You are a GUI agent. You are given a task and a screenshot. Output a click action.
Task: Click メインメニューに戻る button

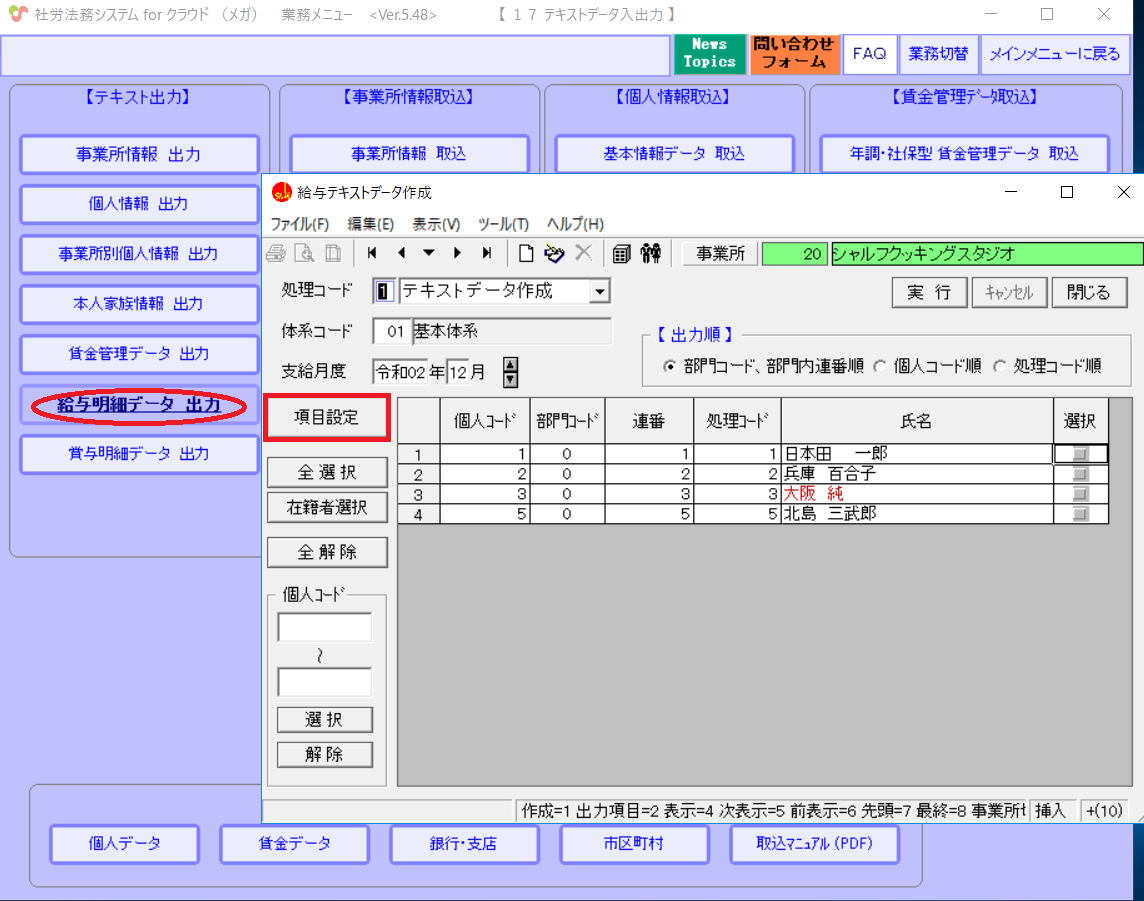coord(1054,54)
